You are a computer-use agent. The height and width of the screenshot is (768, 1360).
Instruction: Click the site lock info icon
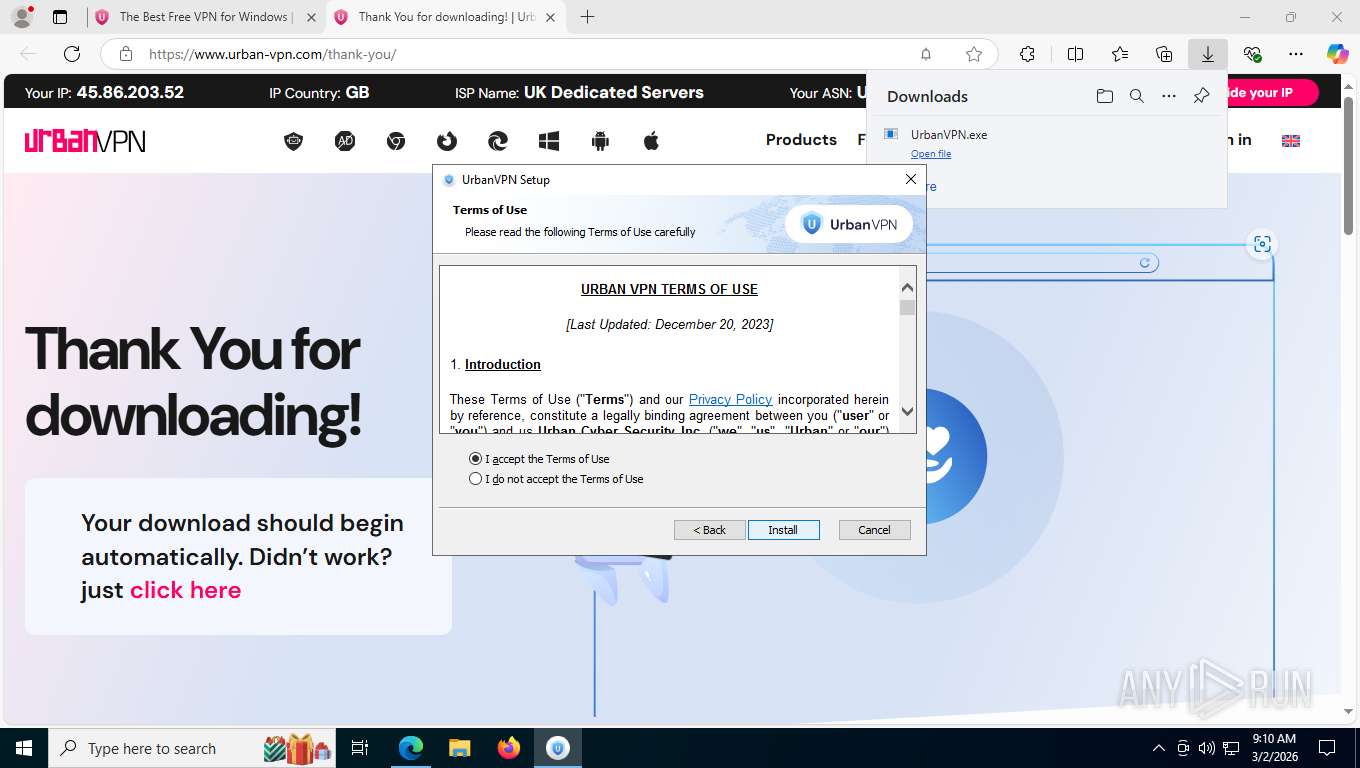coord(126,54)
